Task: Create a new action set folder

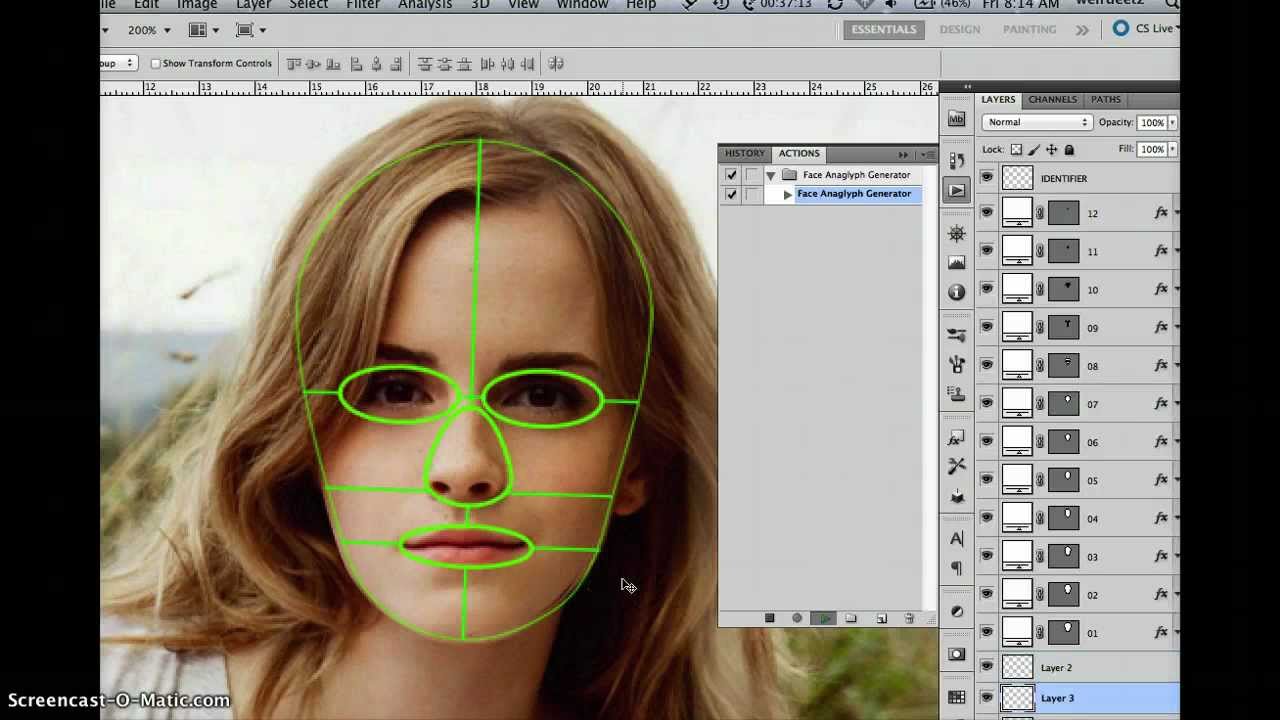Action: pyautogui.click(x=851, y=618)
